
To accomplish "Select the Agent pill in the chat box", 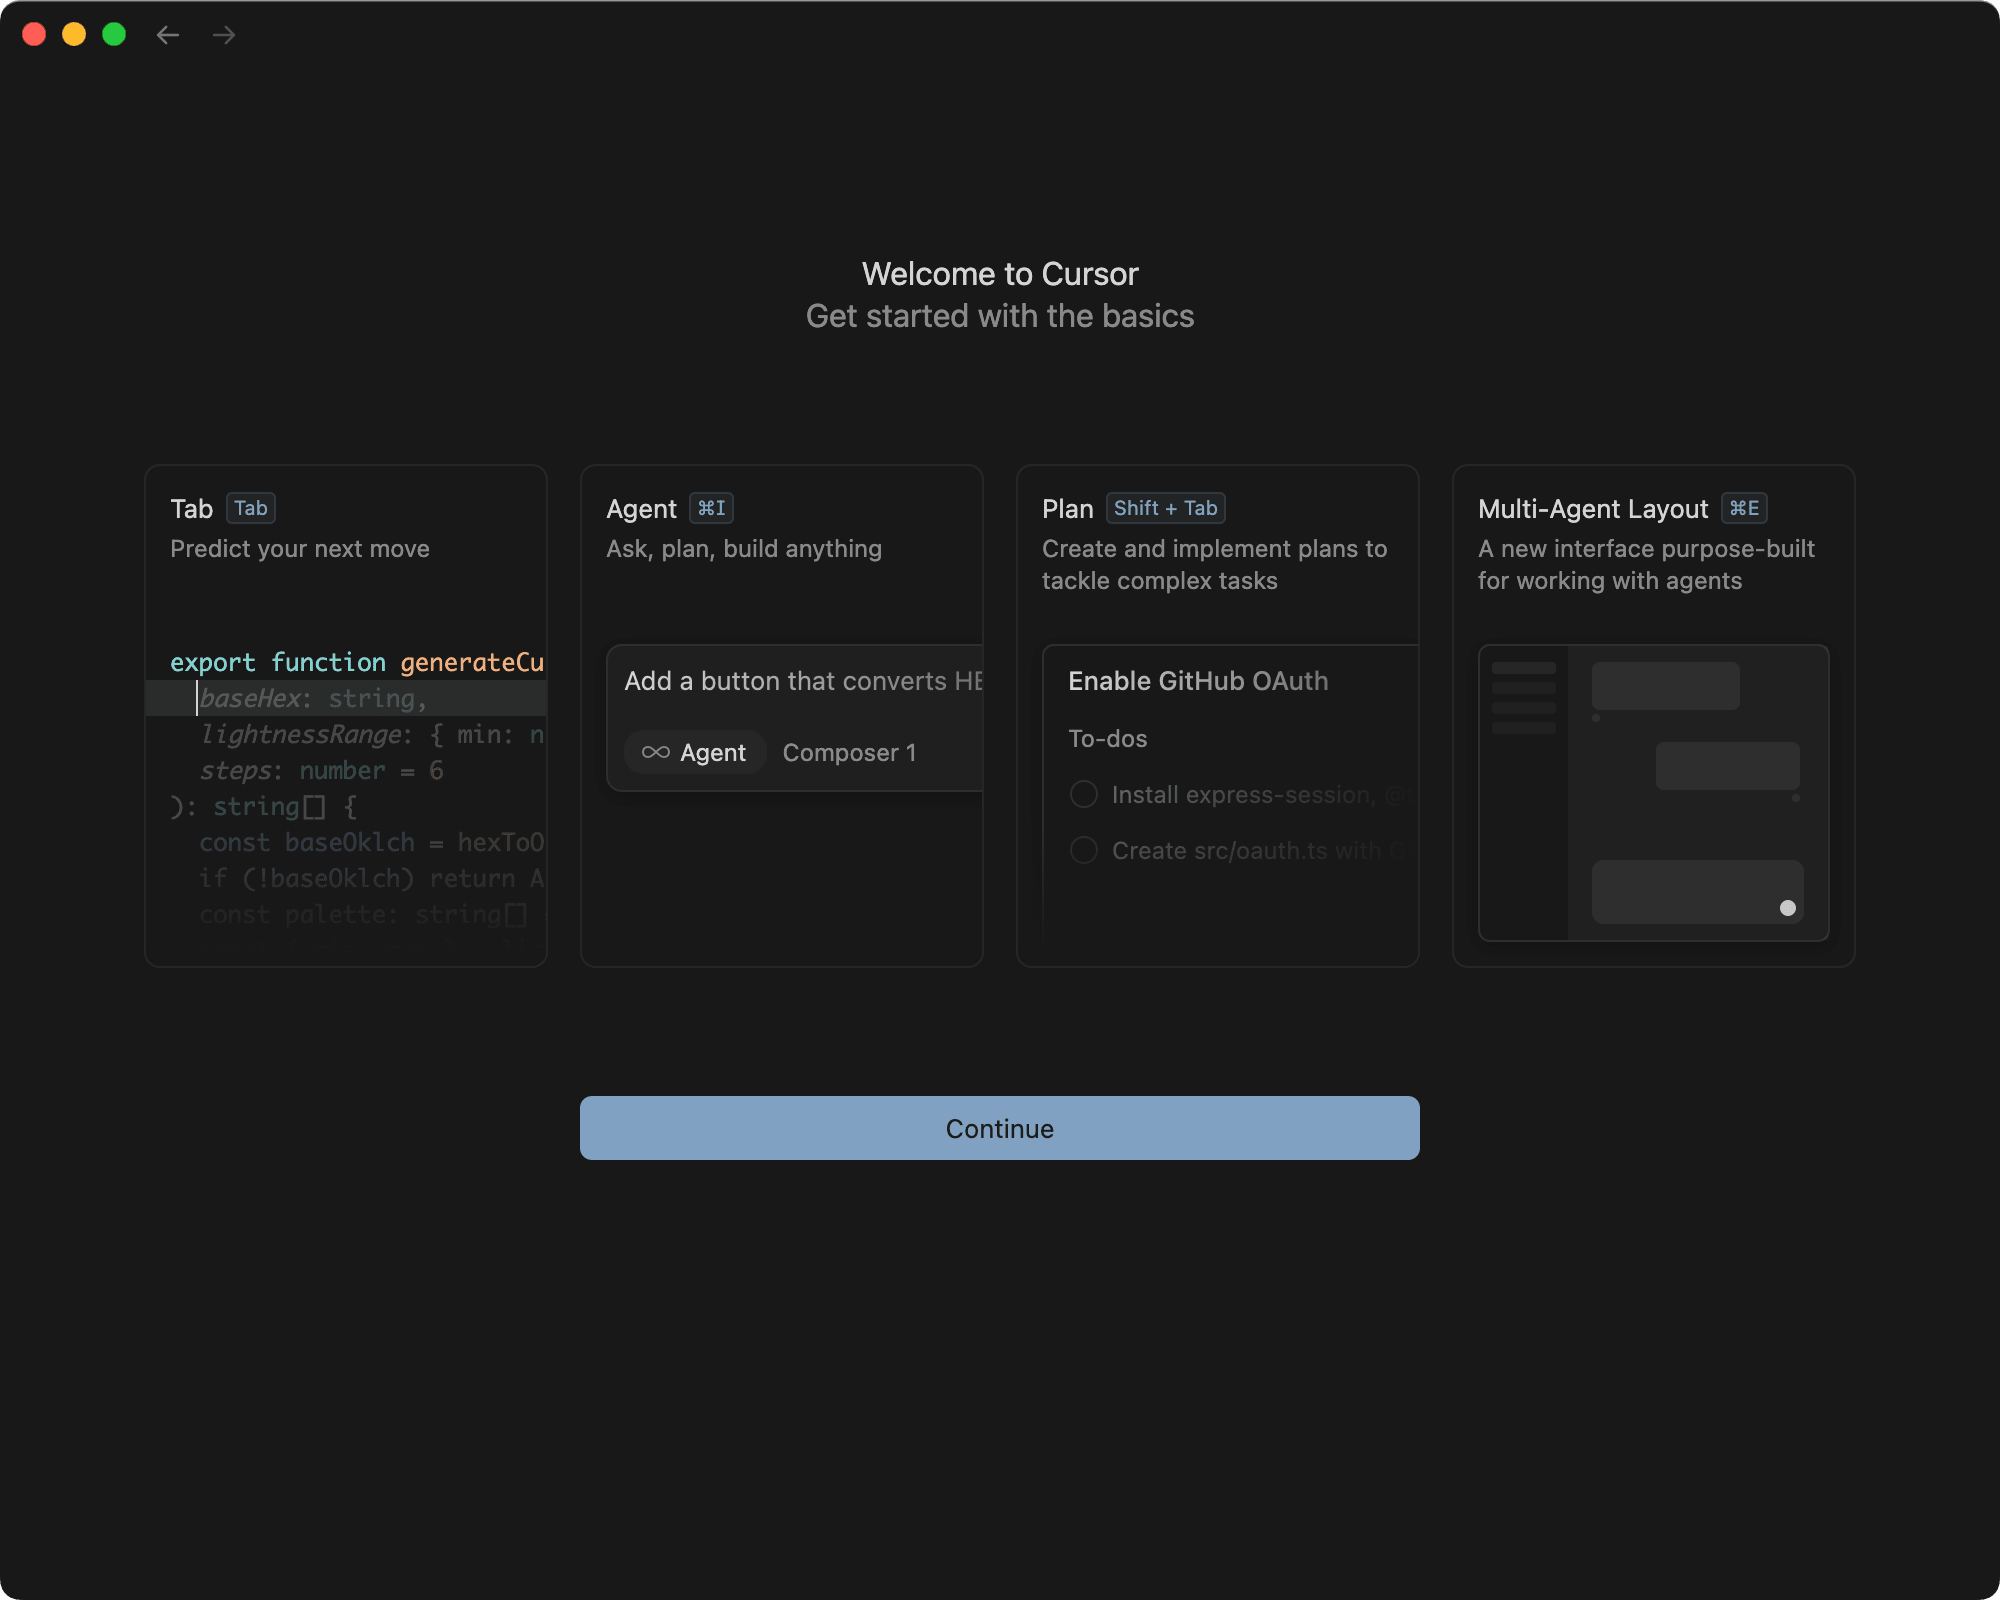I will click(695, 752).
